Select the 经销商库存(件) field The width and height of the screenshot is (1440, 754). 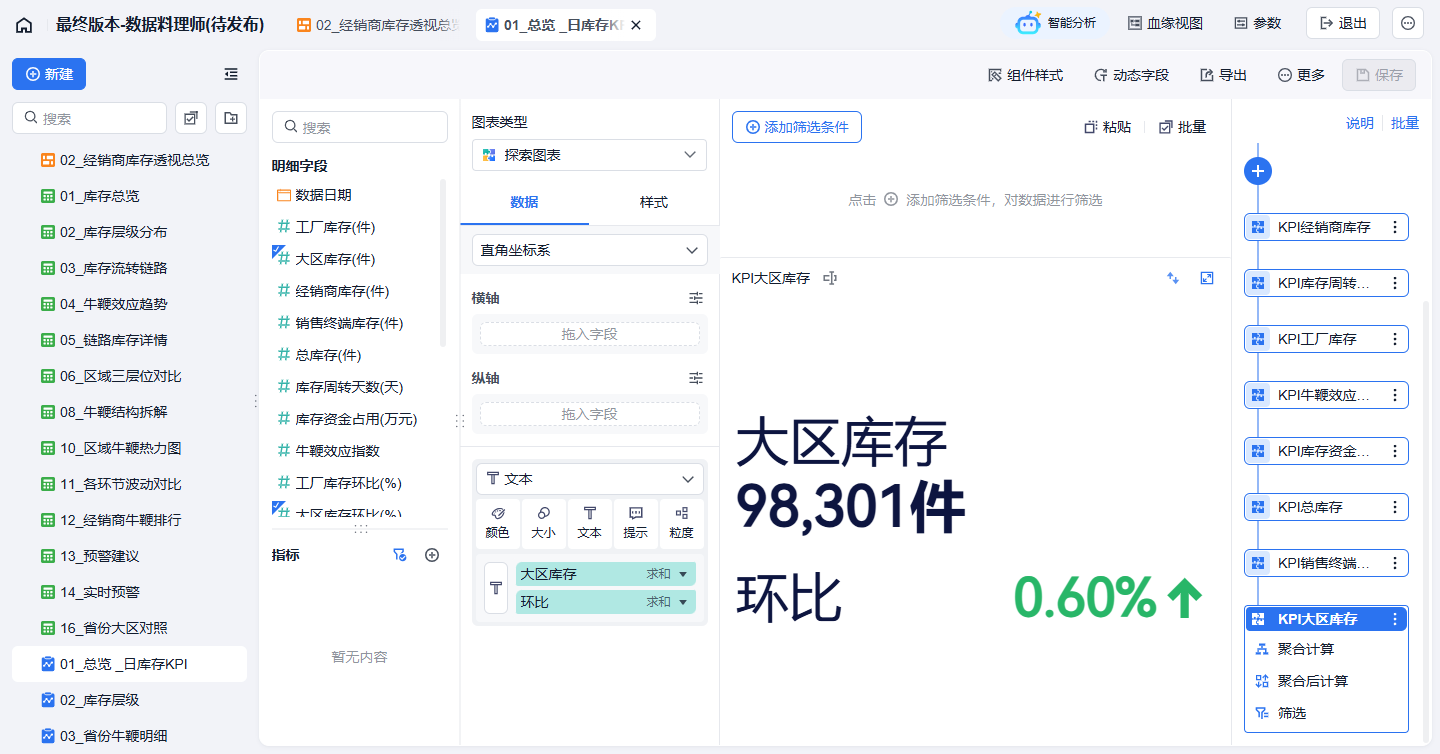(342, 291)
